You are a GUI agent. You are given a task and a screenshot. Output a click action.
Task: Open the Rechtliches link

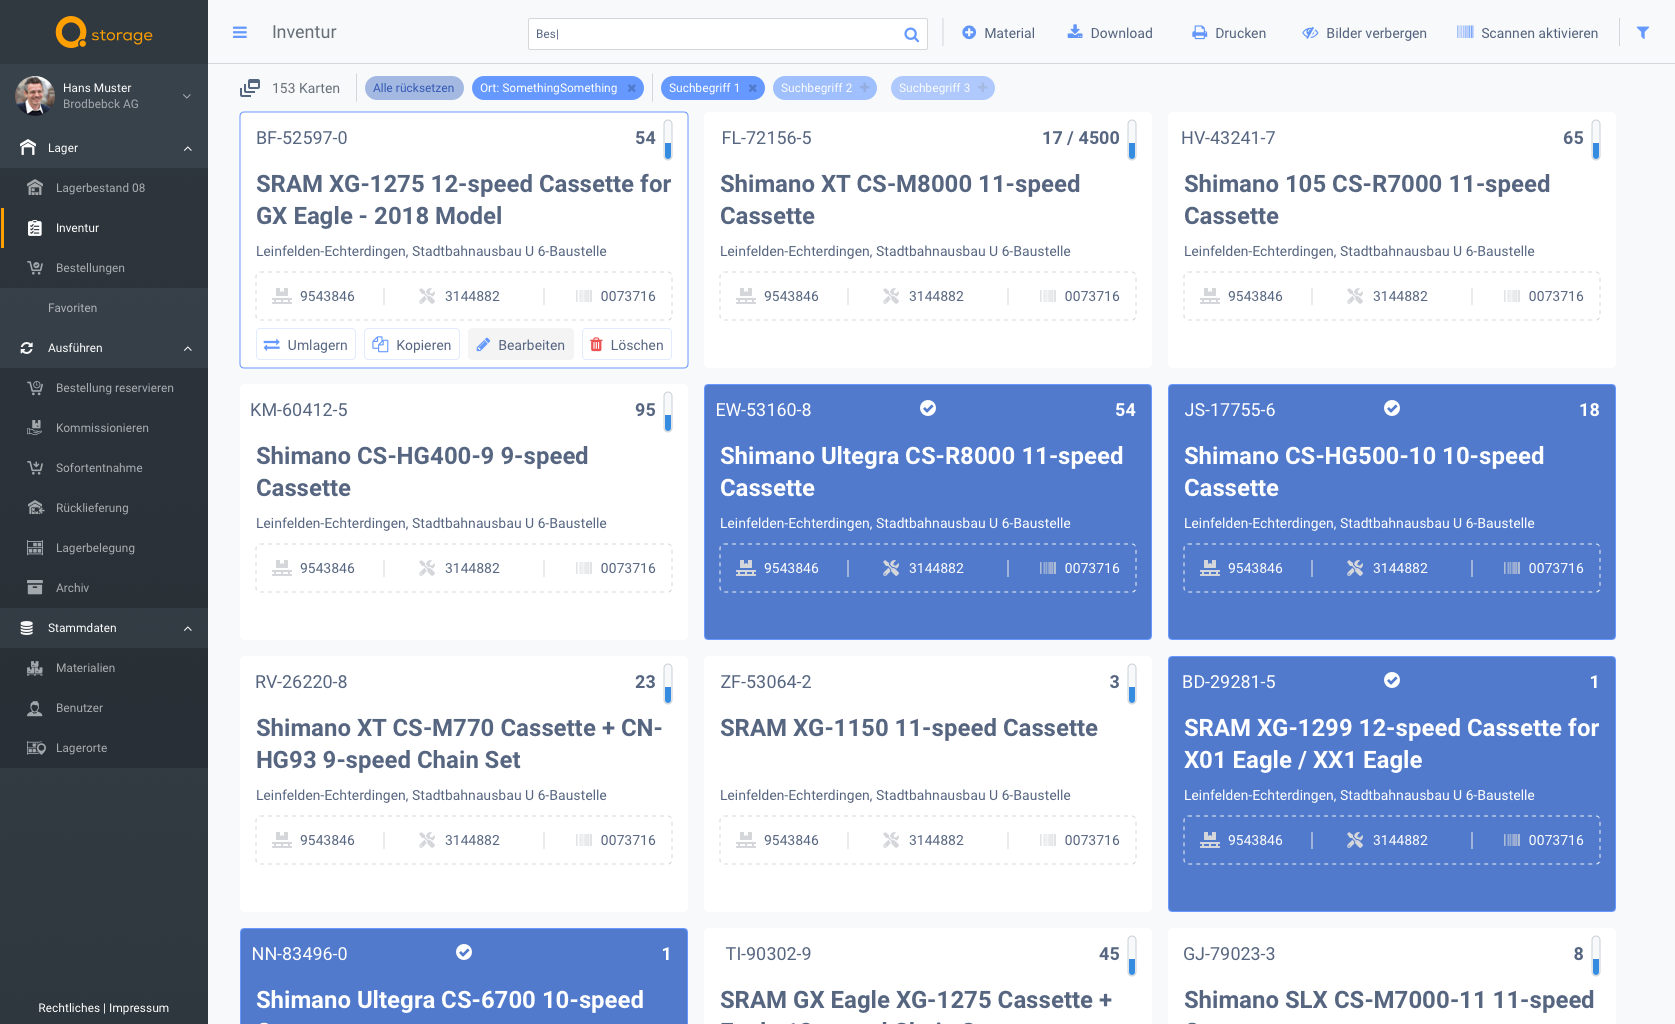(x=69, y=1008)
